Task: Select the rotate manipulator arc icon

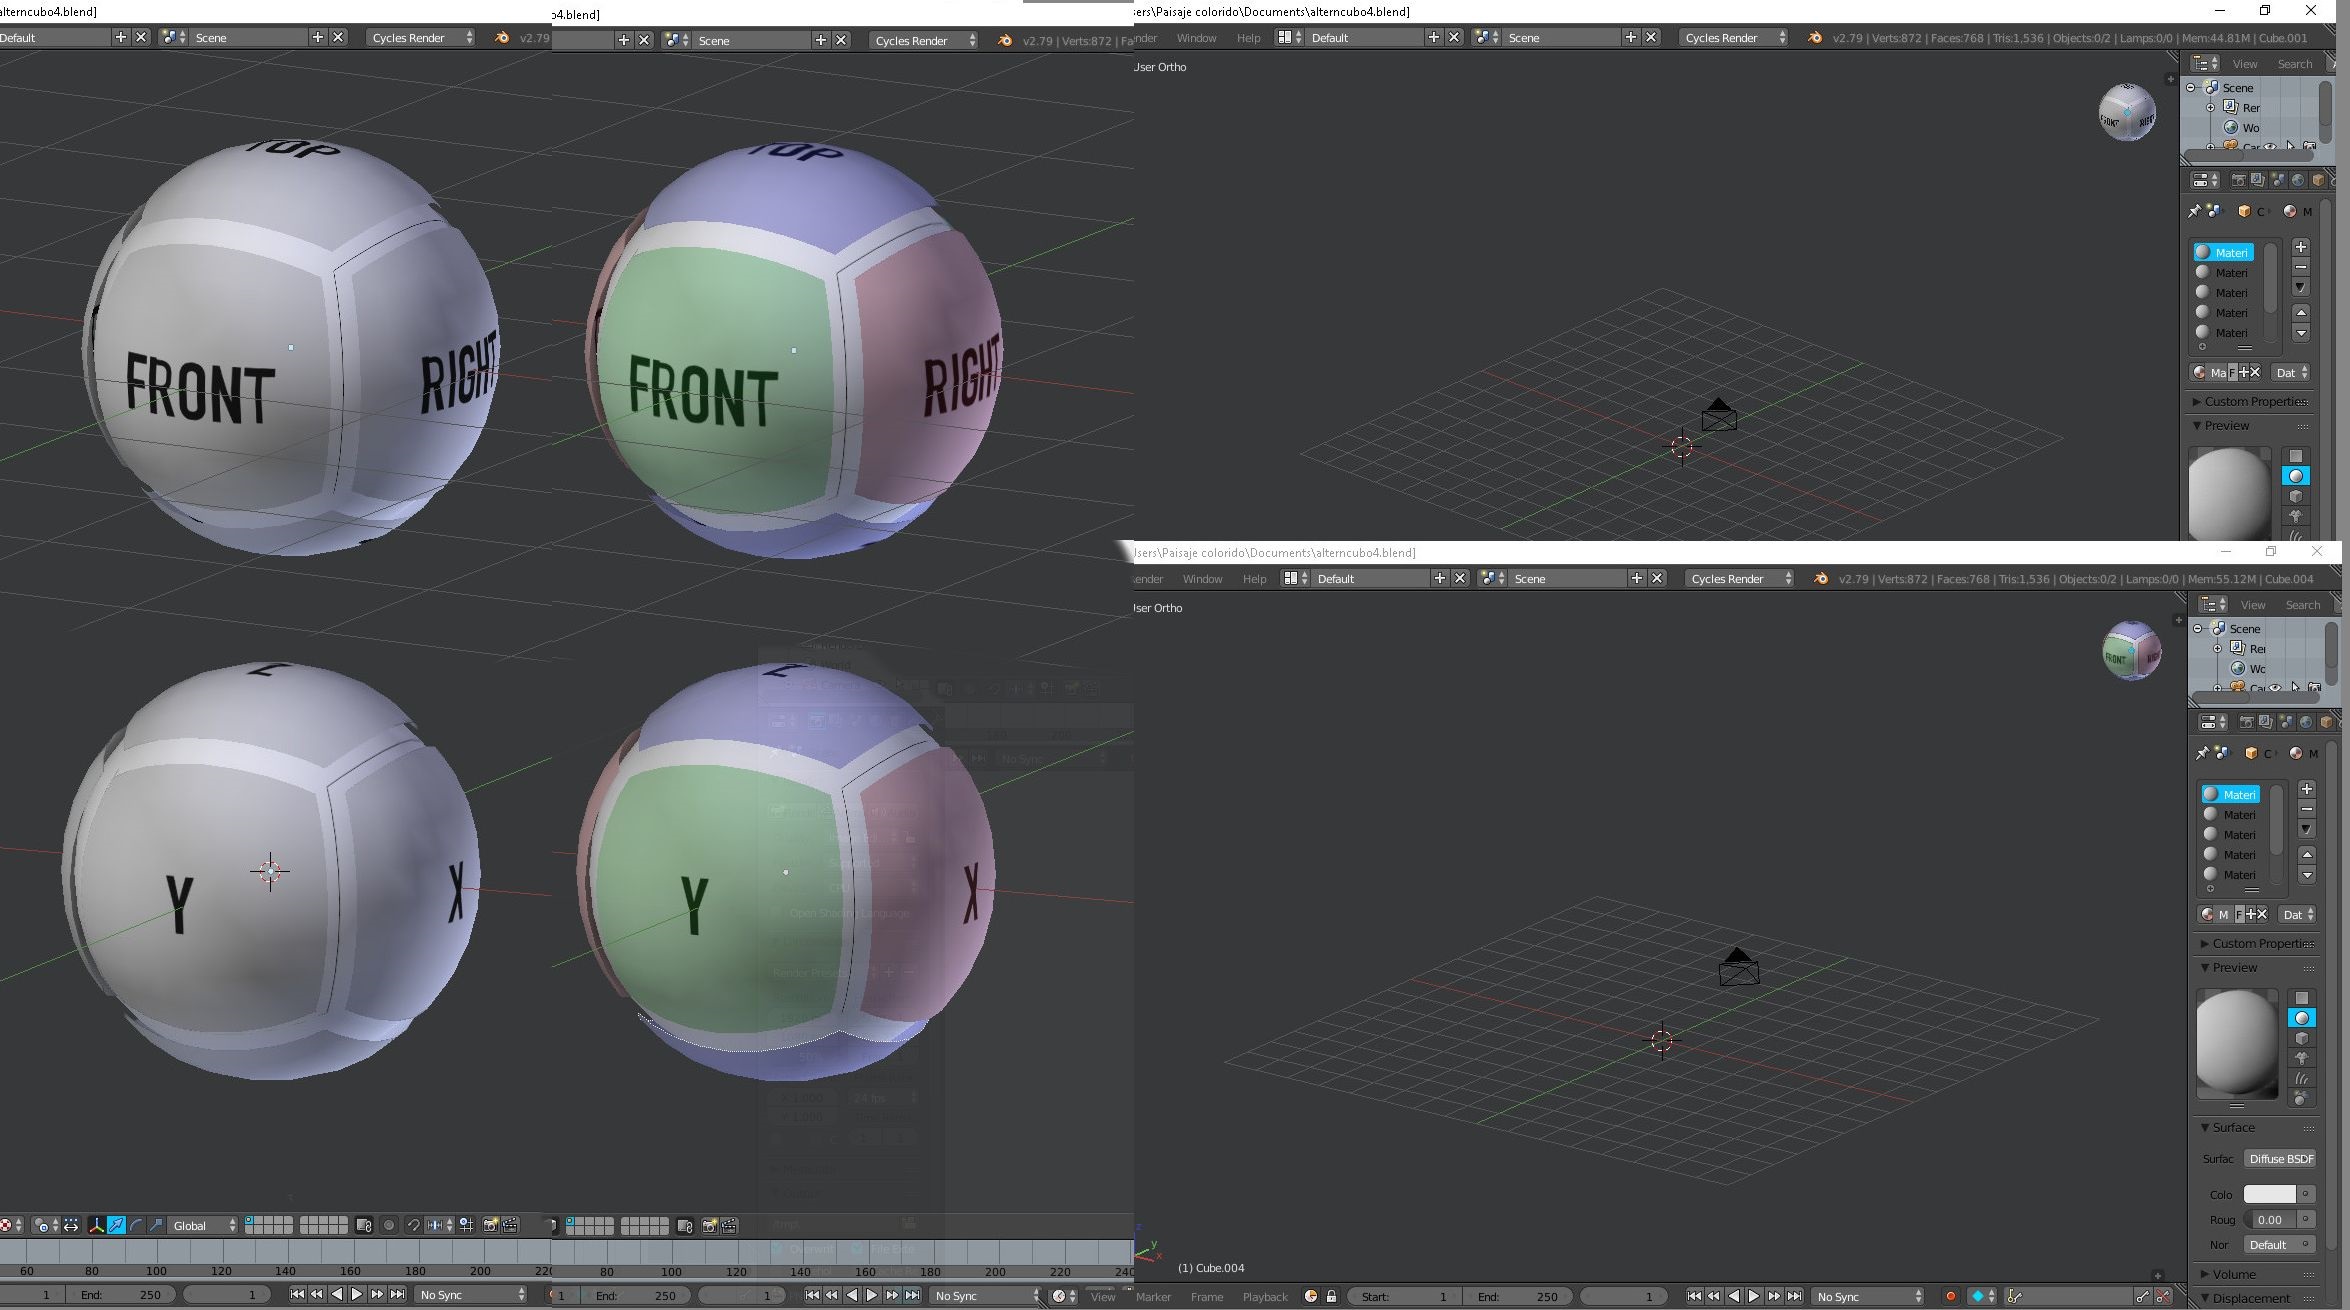Action: click(x=136, y=1225)
